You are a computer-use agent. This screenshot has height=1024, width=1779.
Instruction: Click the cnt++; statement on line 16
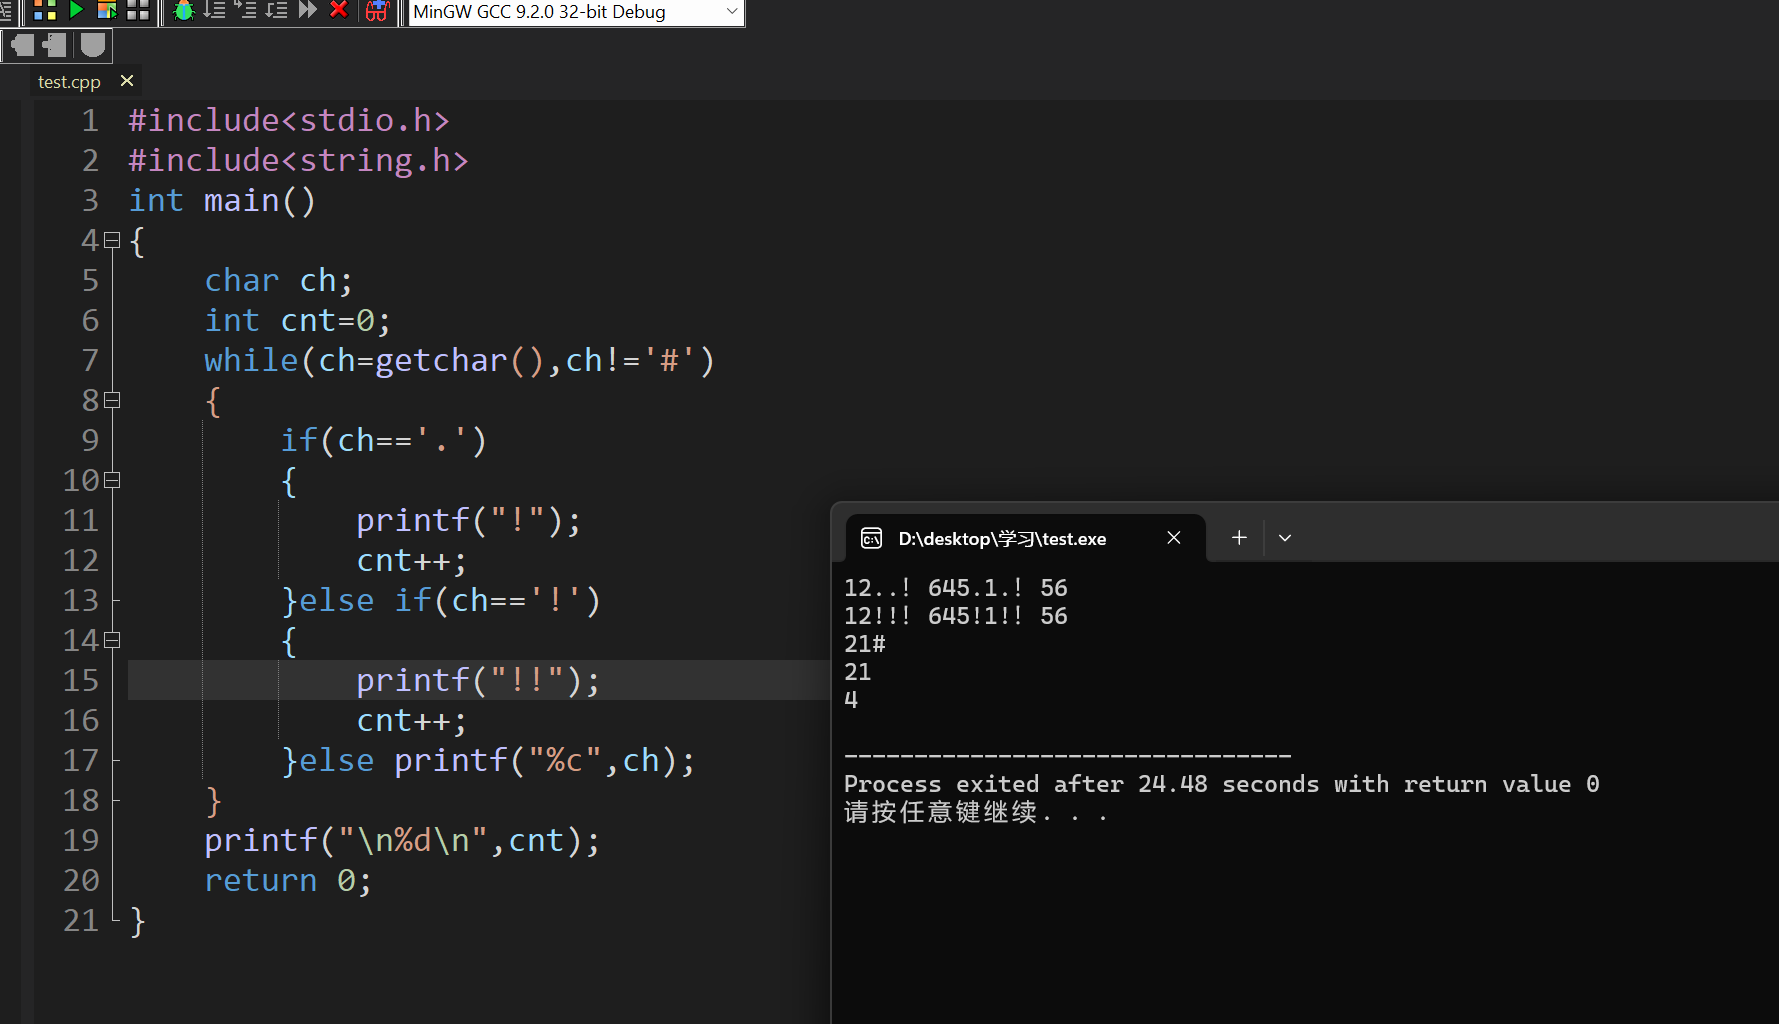pos(412,720)
